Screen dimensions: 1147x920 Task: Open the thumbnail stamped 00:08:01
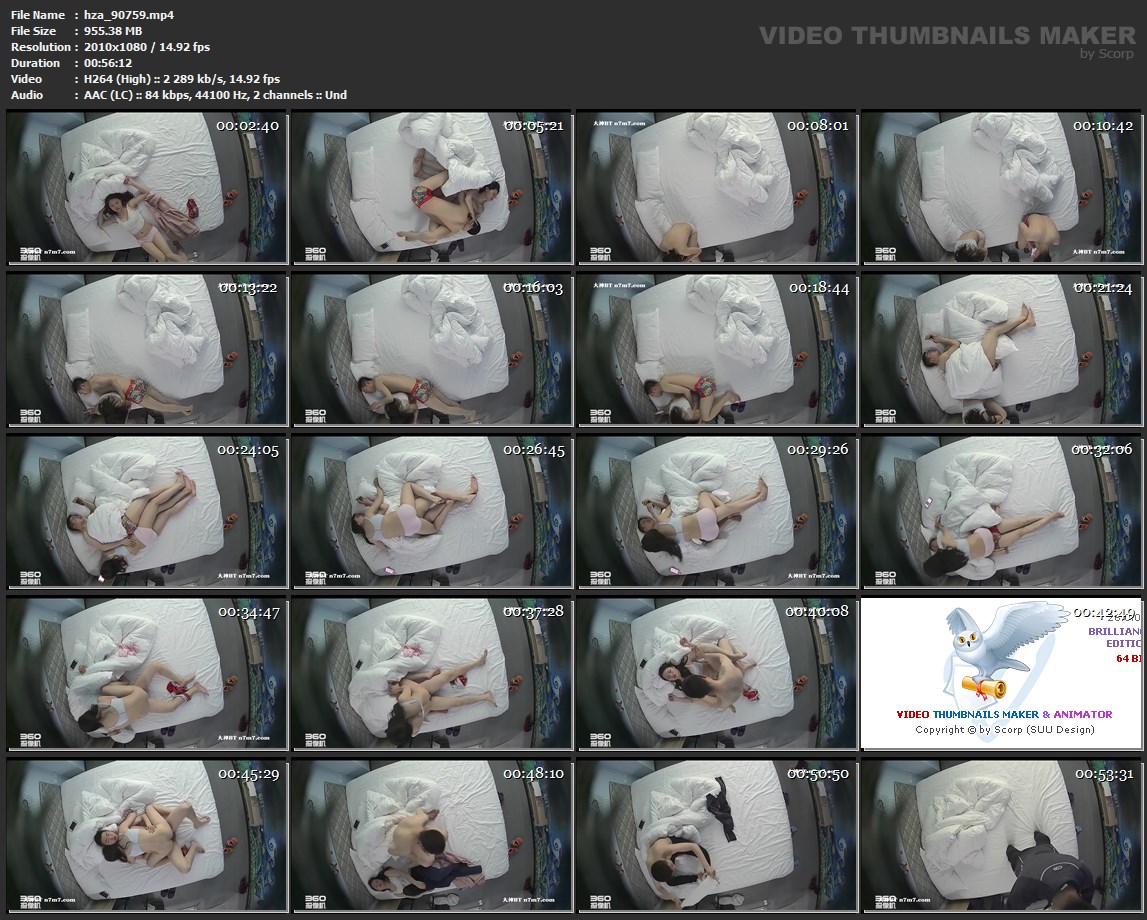716,187
